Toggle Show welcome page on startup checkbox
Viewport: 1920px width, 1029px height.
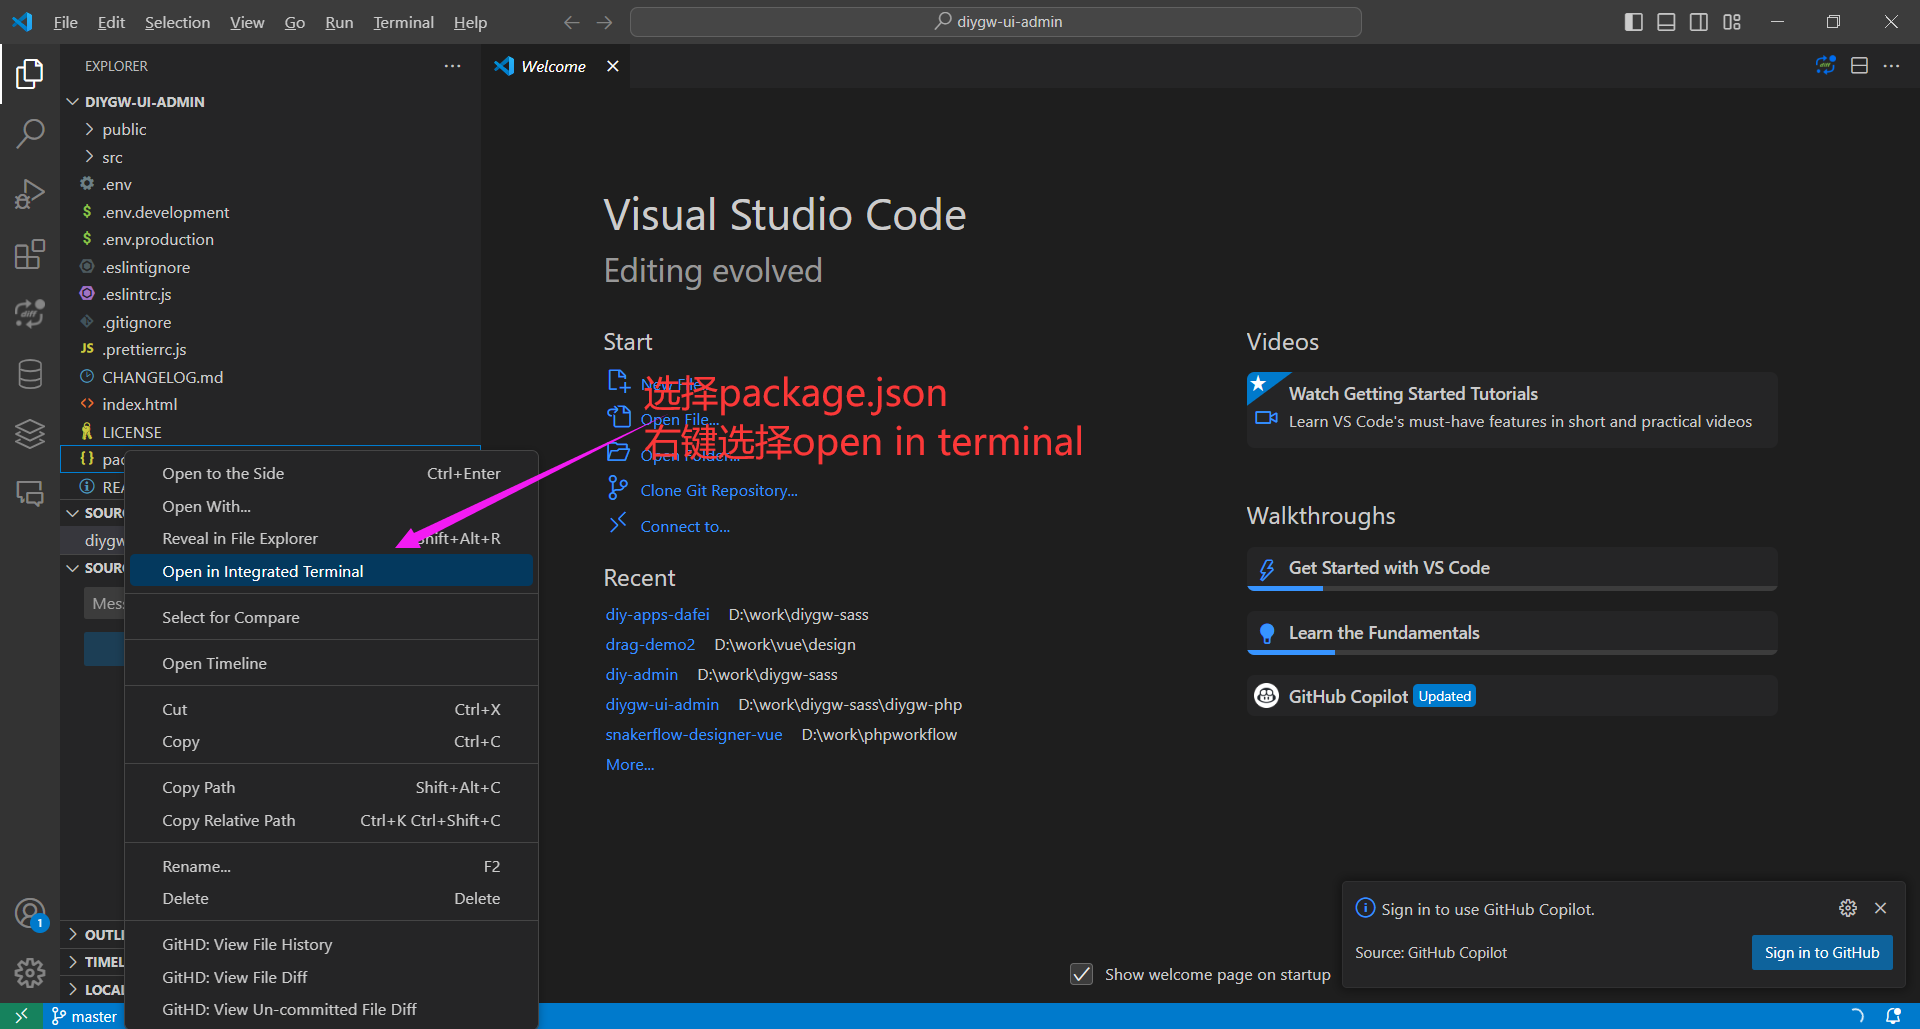point(1081,974)
